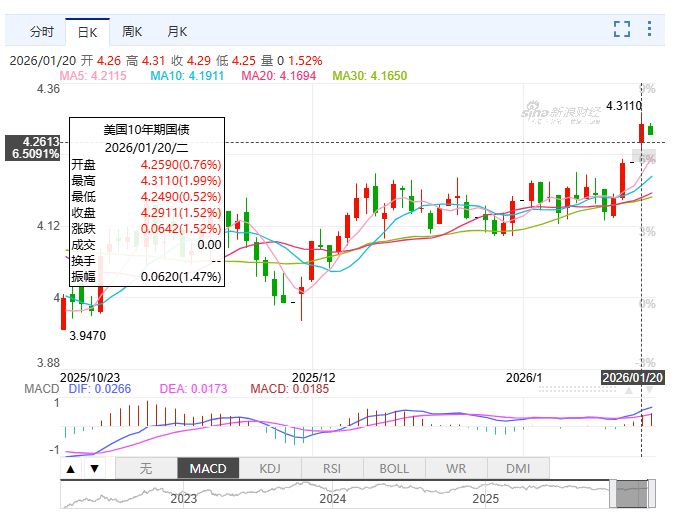Show the RSI indicator

pos(332,468)
